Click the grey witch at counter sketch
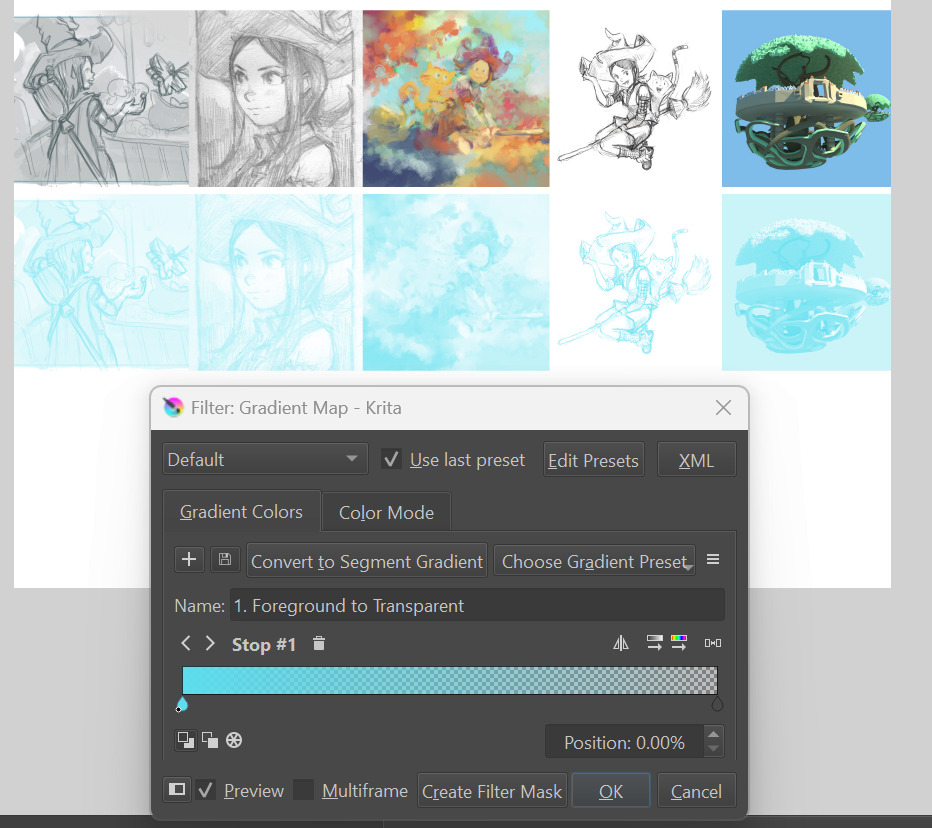 [102, 99]
